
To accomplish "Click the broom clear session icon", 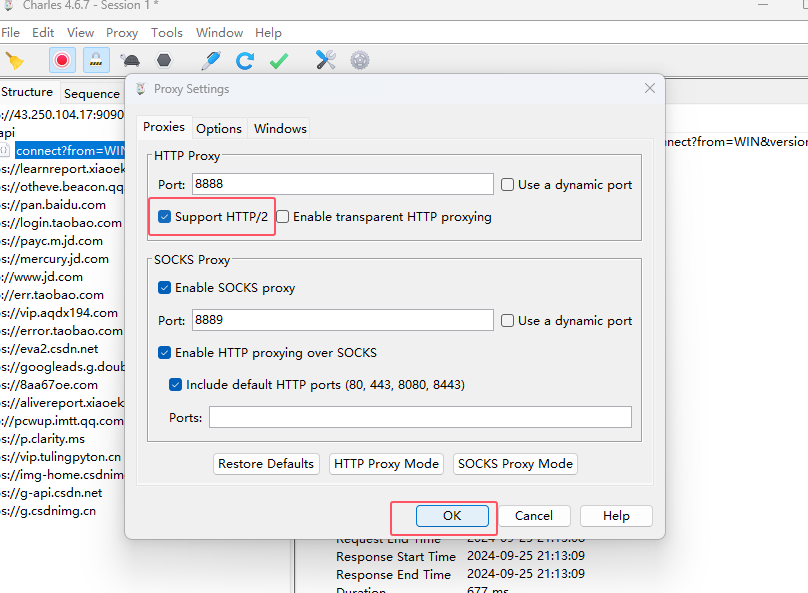I will tap(14, 61).
